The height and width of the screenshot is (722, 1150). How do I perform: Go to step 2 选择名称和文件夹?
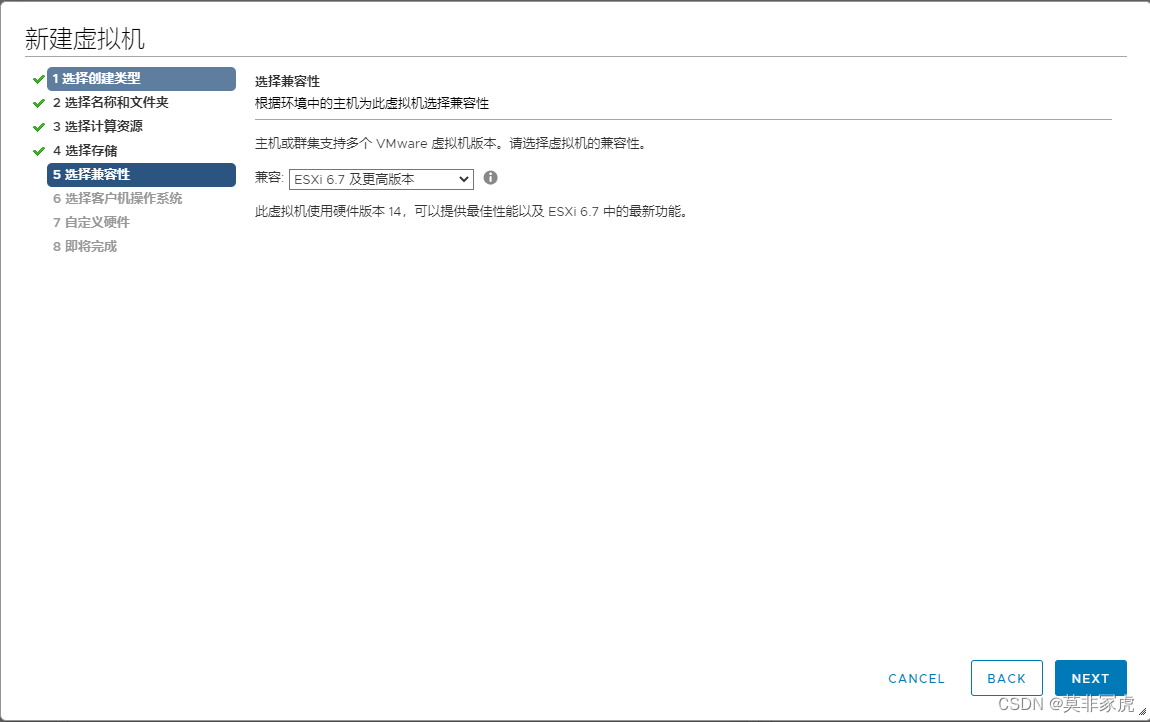coord(111,103)
